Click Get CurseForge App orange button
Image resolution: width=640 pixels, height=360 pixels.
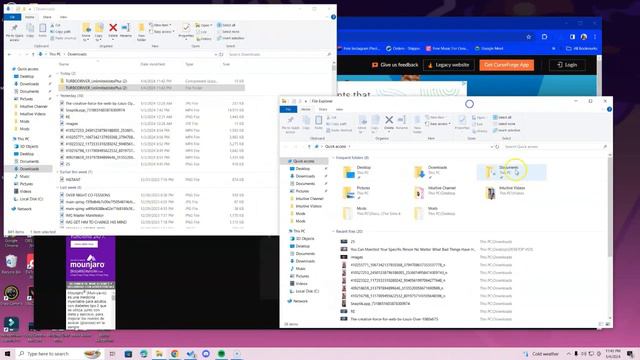tap(507, 65)
